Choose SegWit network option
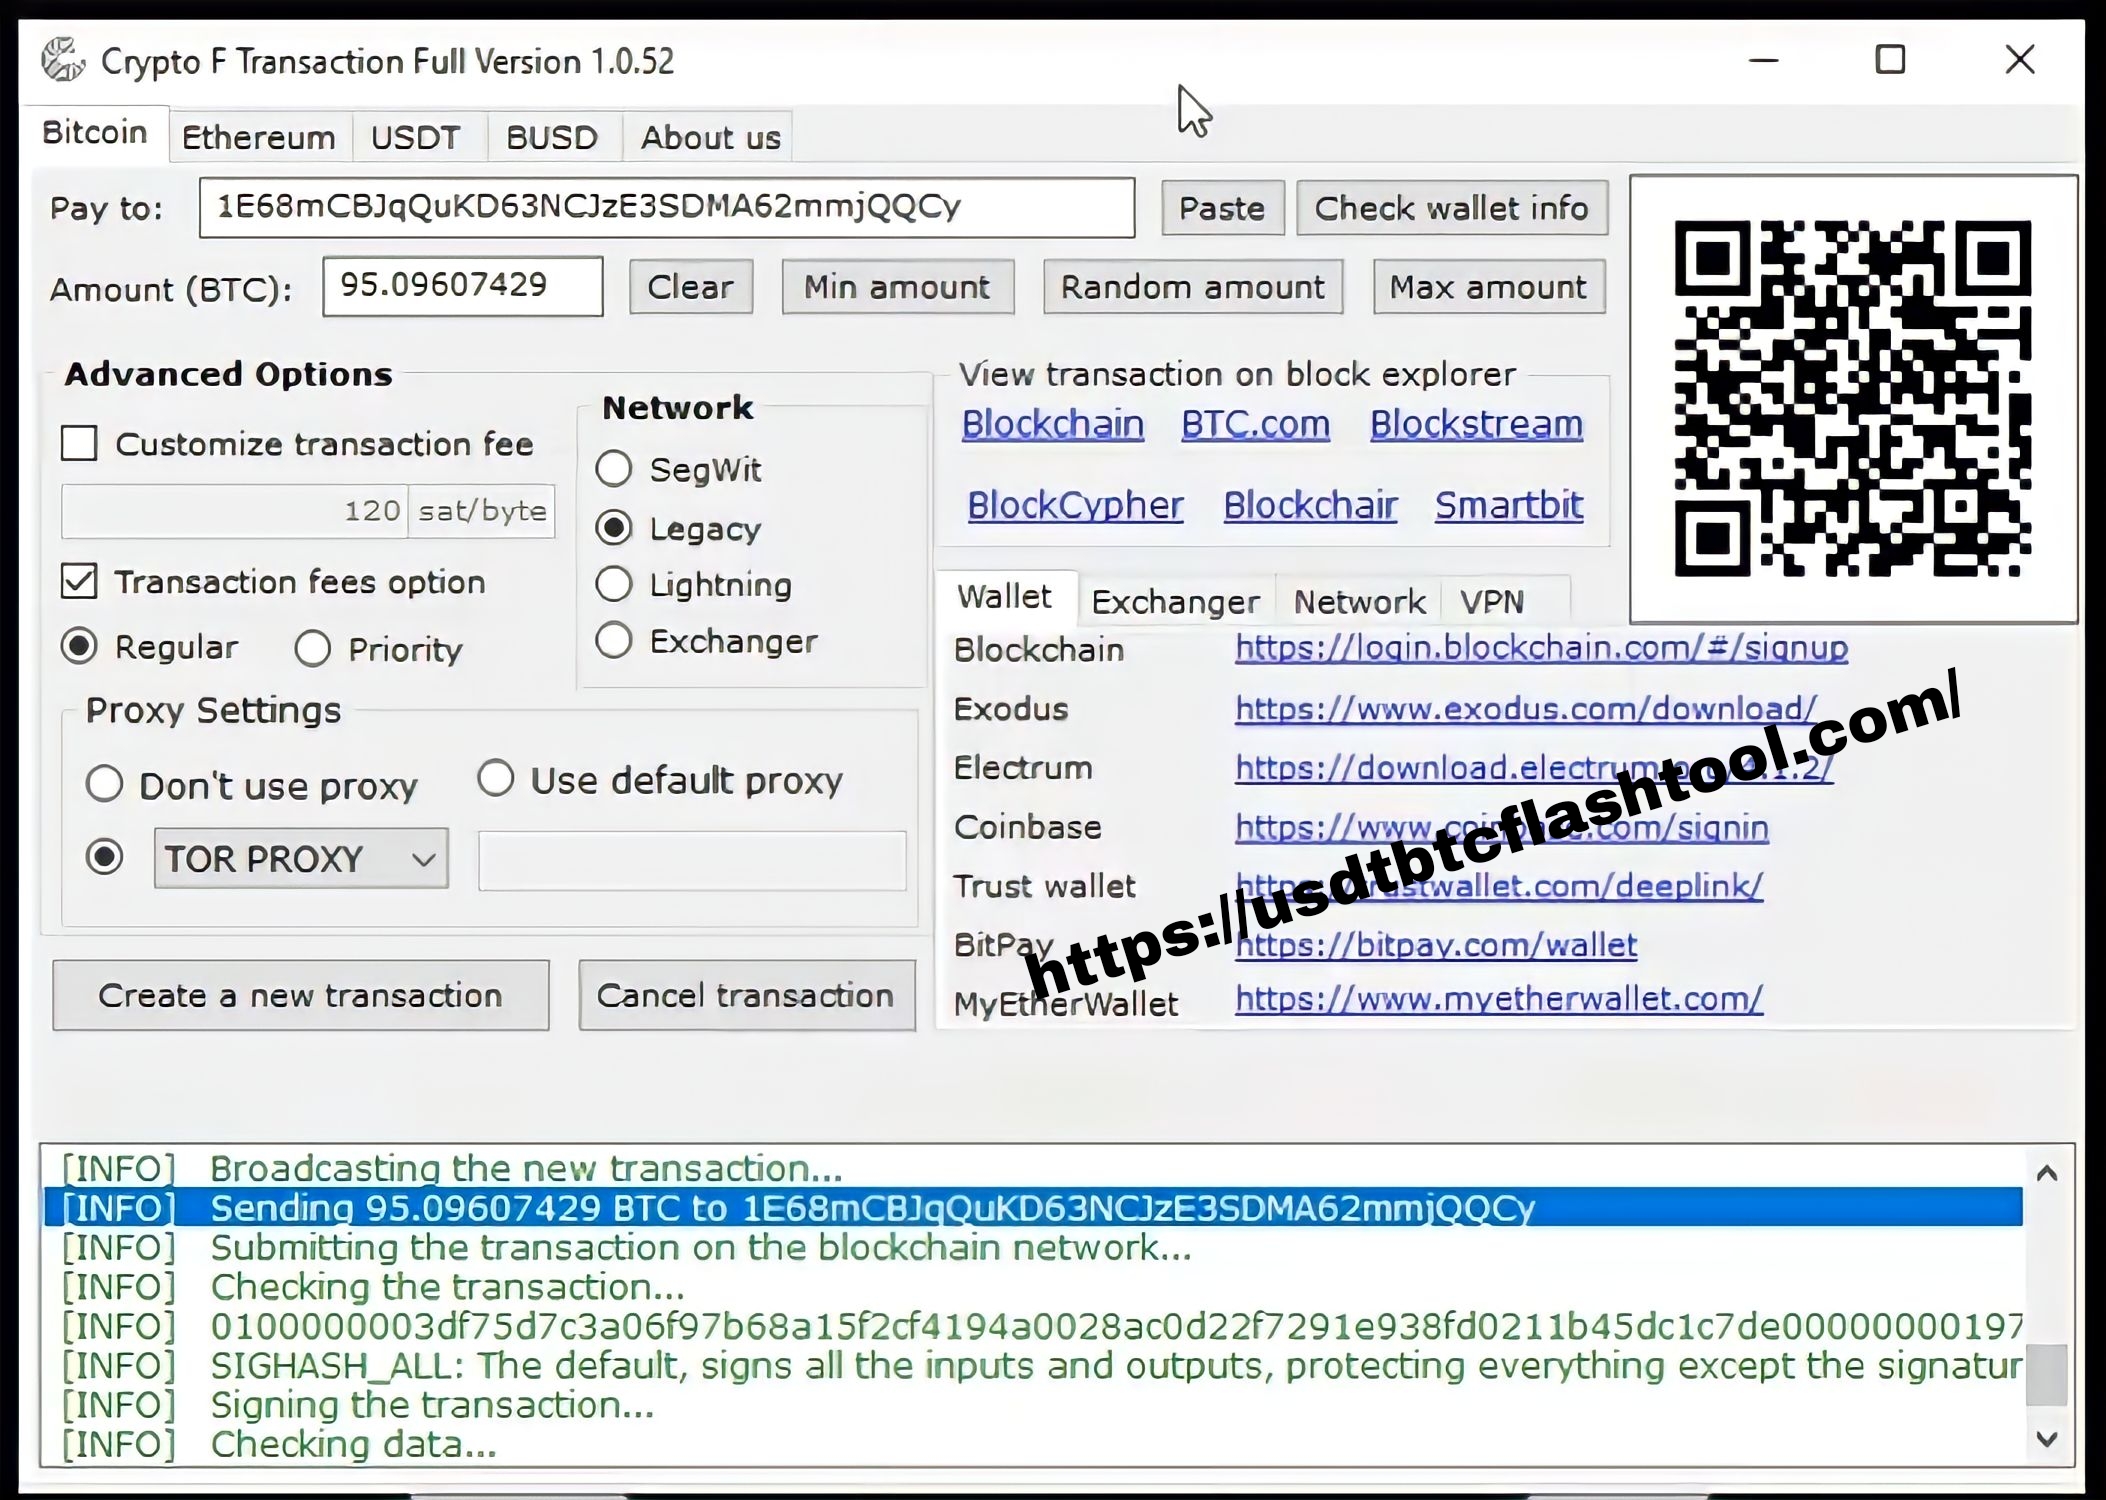Screen dimensions: 2106x1500 tap(614, 469)
